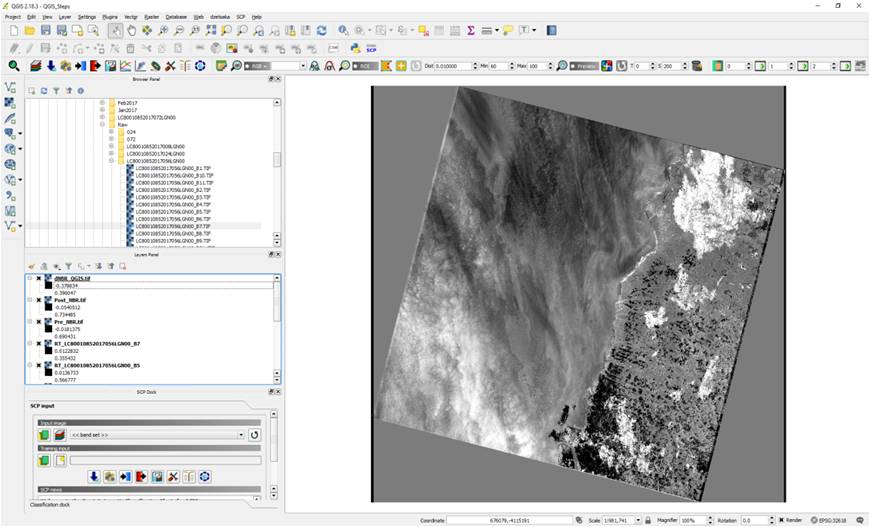
Task: Expand the Feb2017 folder in browser
Action: click(x=102, y=103)
